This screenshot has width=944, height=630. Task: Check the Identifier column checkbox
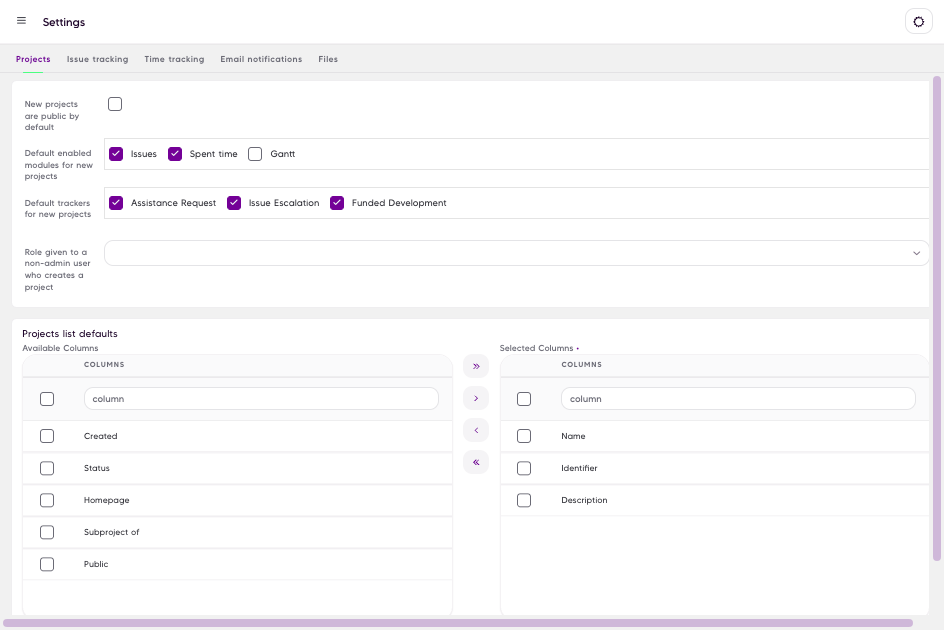click(x=524, y=468)
